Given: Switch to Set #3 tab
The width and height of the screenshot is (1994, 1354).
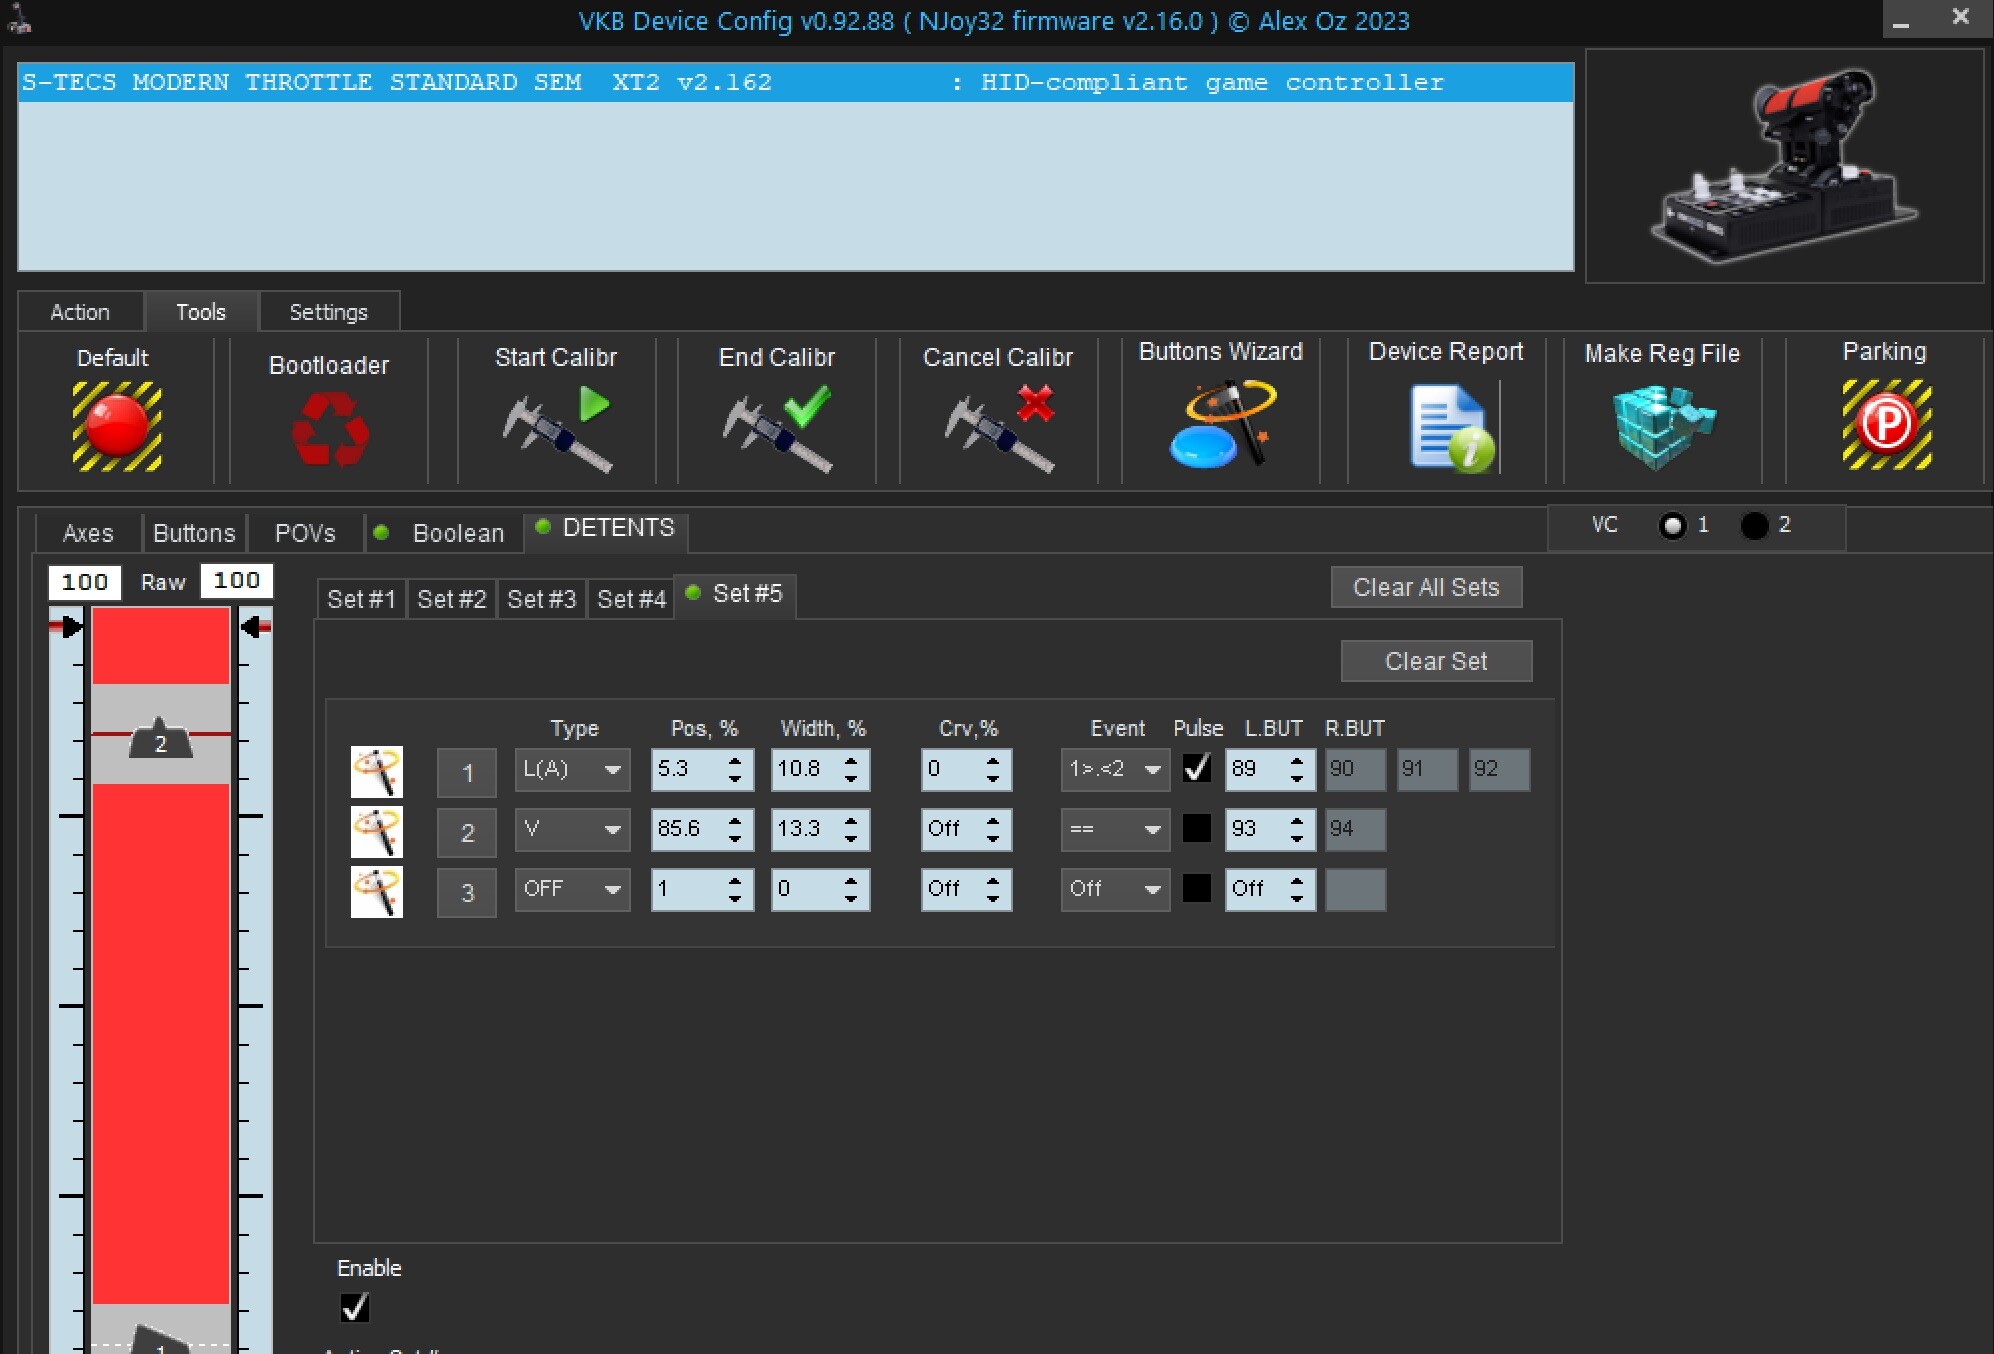Looking at the screenshot, I should point(542,599).
